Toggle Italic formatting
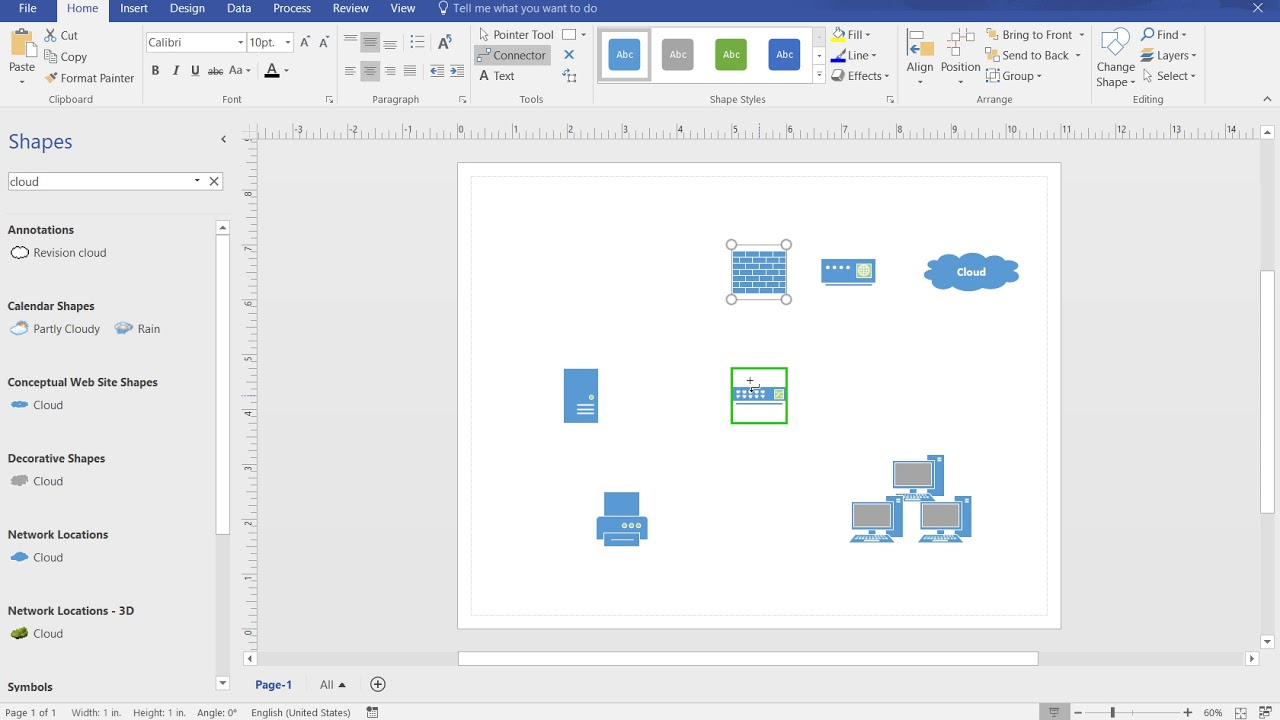Screen dimensions: 1280x720 tap(175, 71)
